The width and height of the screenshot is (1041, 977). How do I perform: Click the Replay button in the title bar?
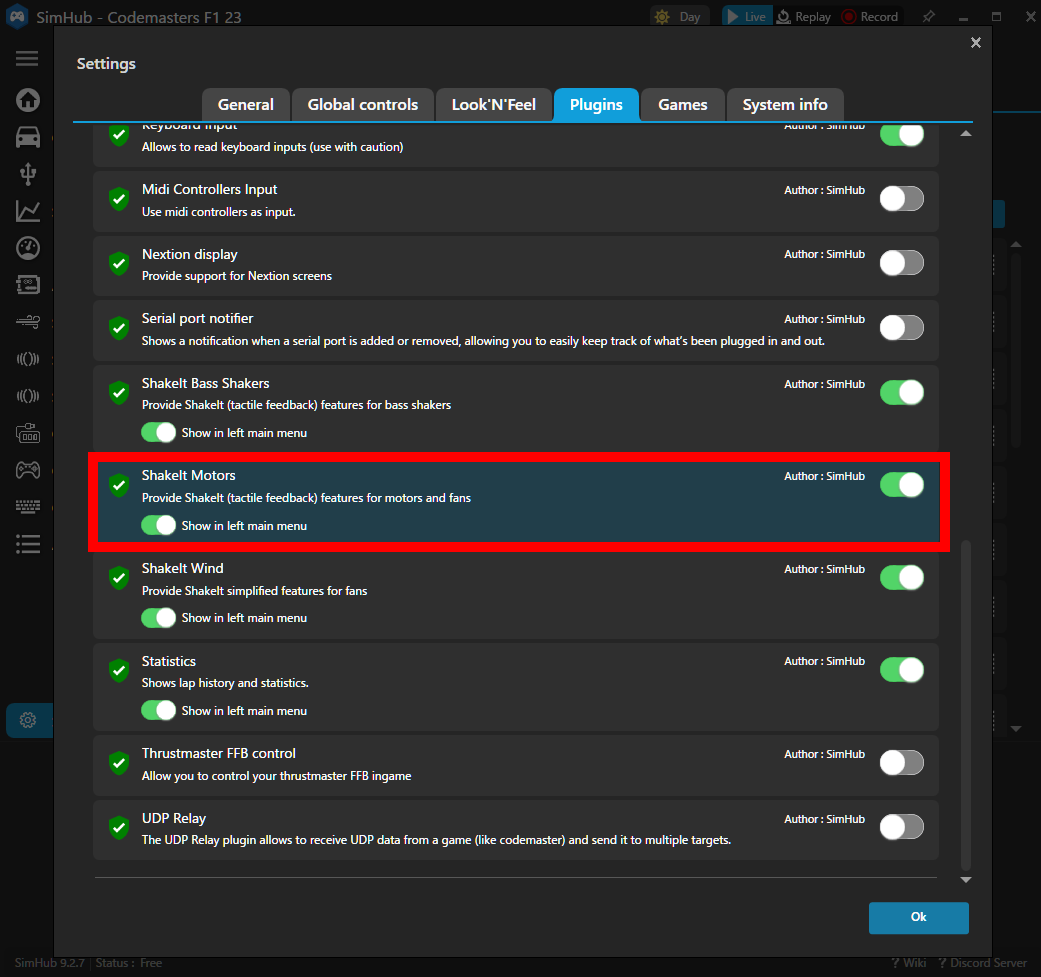point(804,17)
